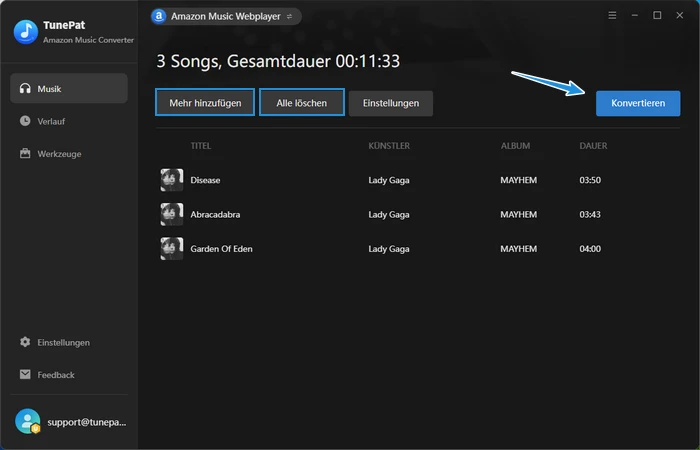Click Abracadabra album cover thumbnail

(x=172, y=214)
